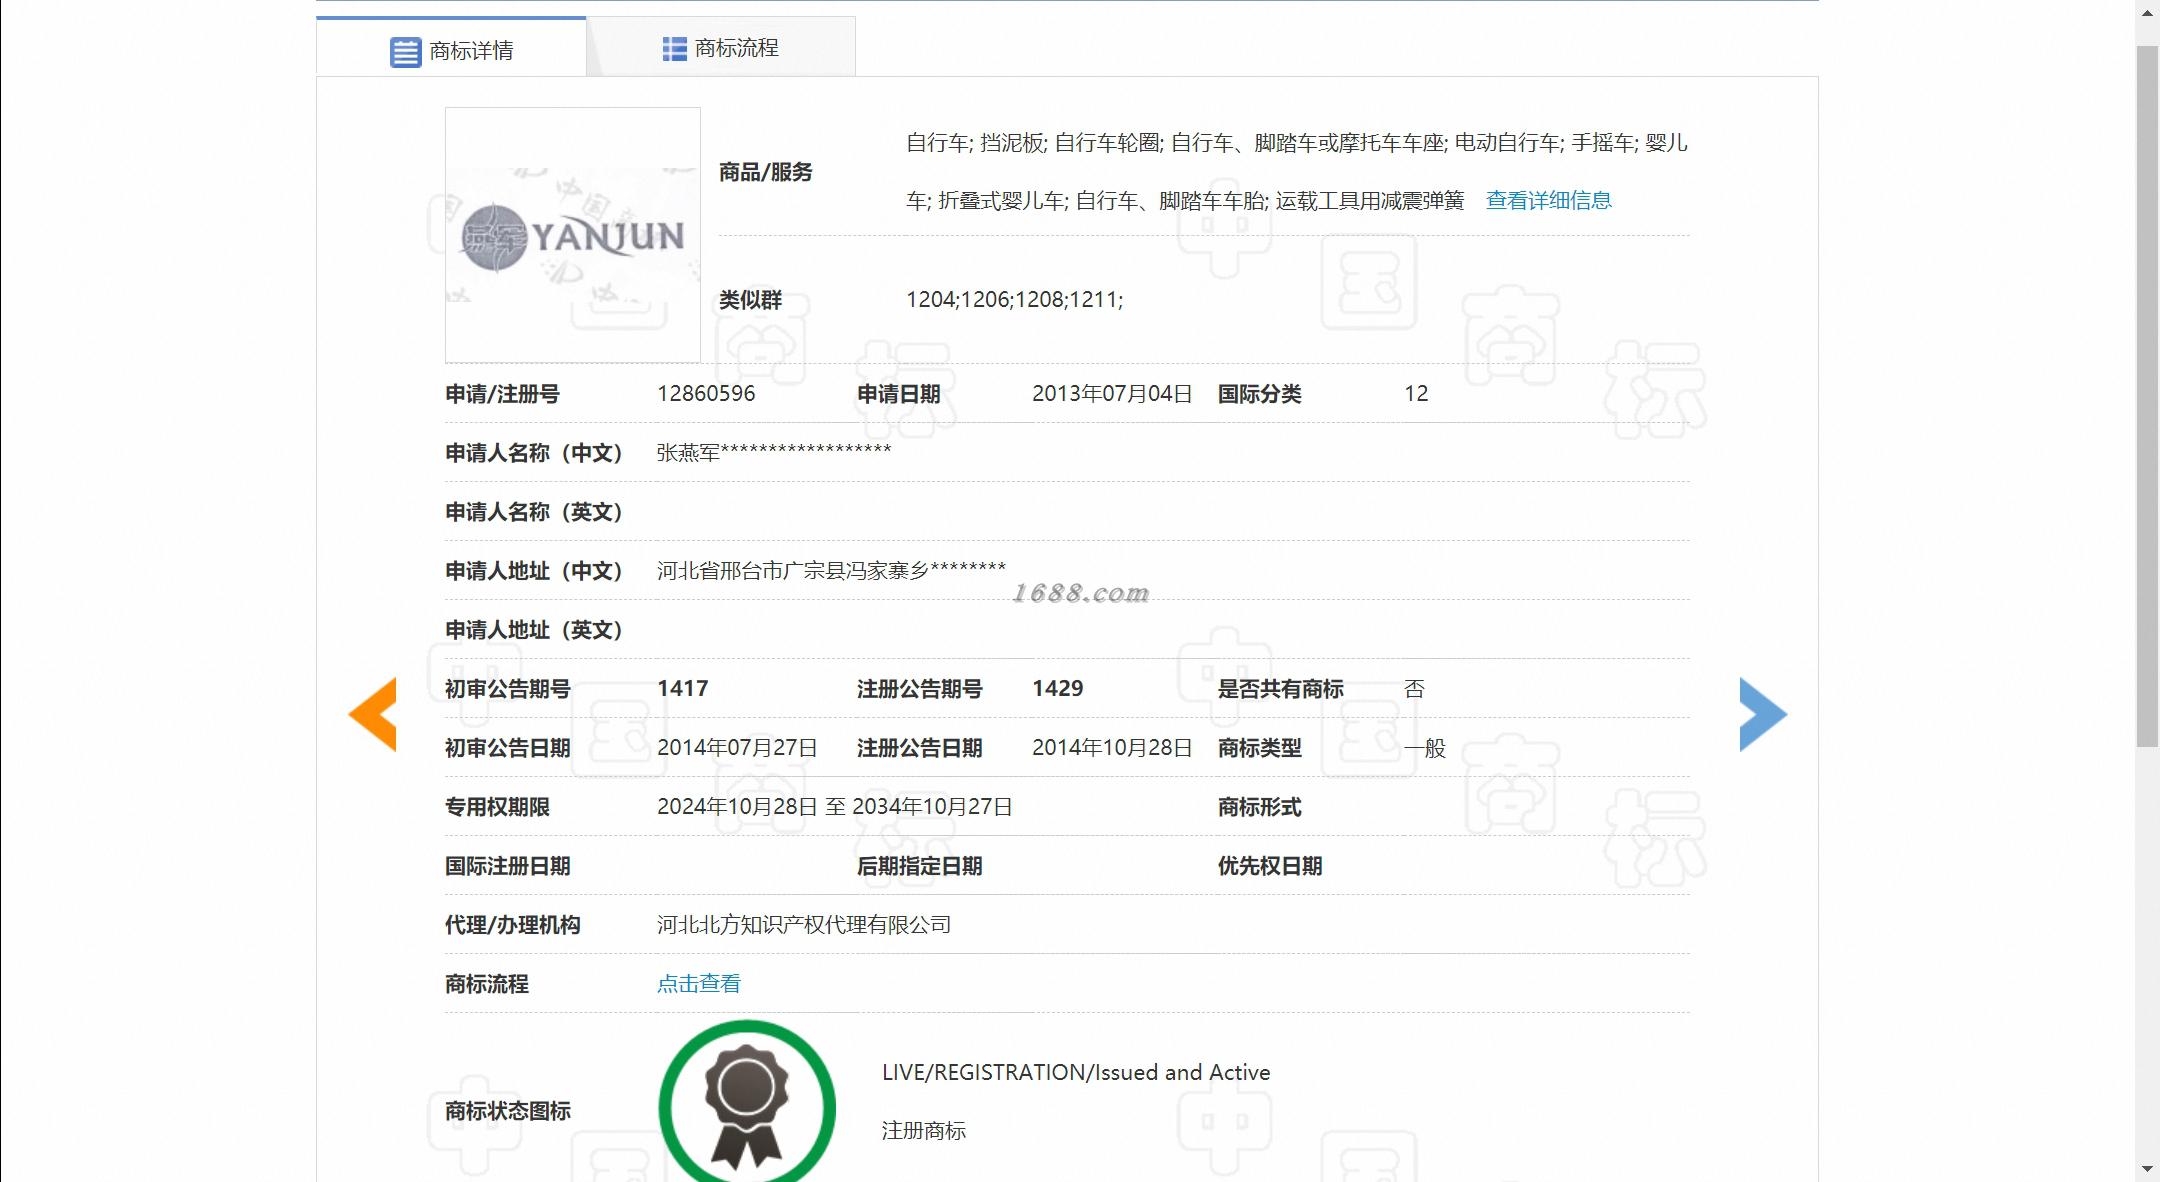
Task: Open the 查看详细信息 link for goods/services
Action: (x=1548, y=201)
